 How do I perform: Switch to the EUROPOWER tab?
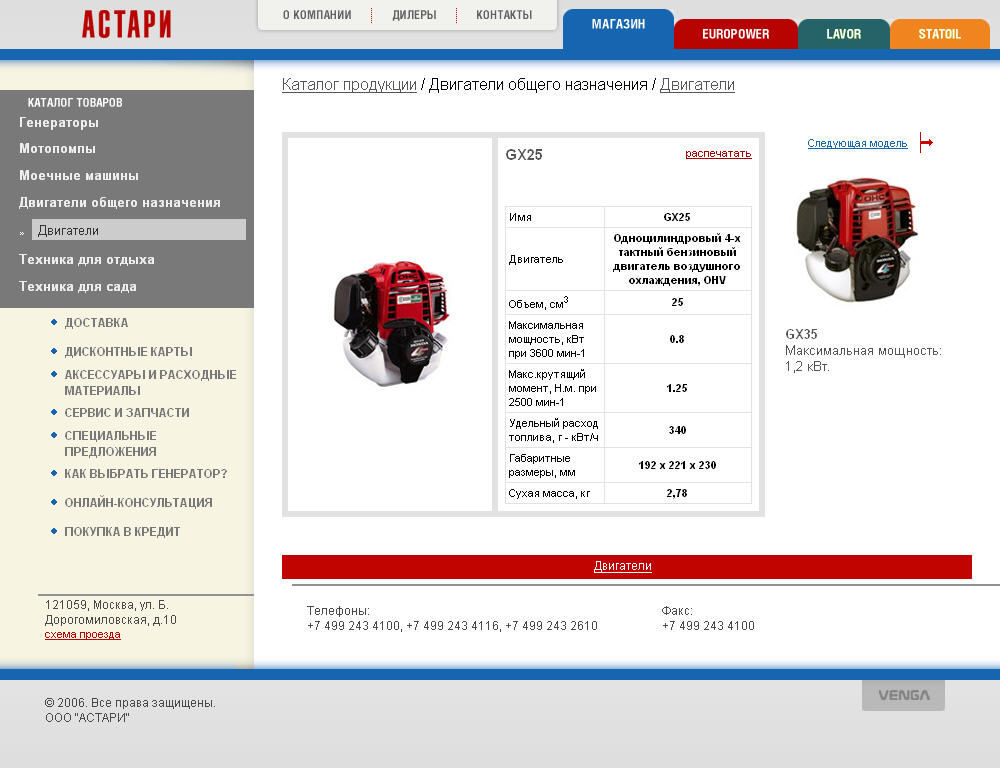click(735, 34)
